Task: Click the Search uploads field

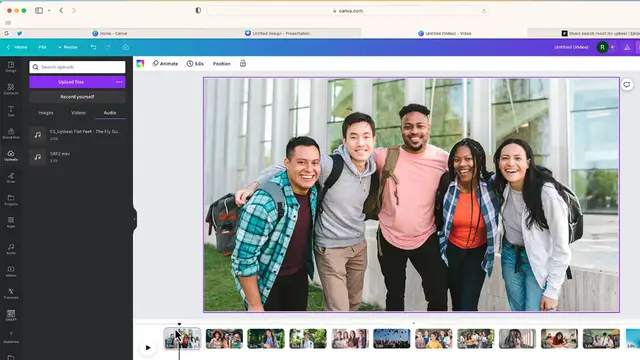Action: point(77,67)
